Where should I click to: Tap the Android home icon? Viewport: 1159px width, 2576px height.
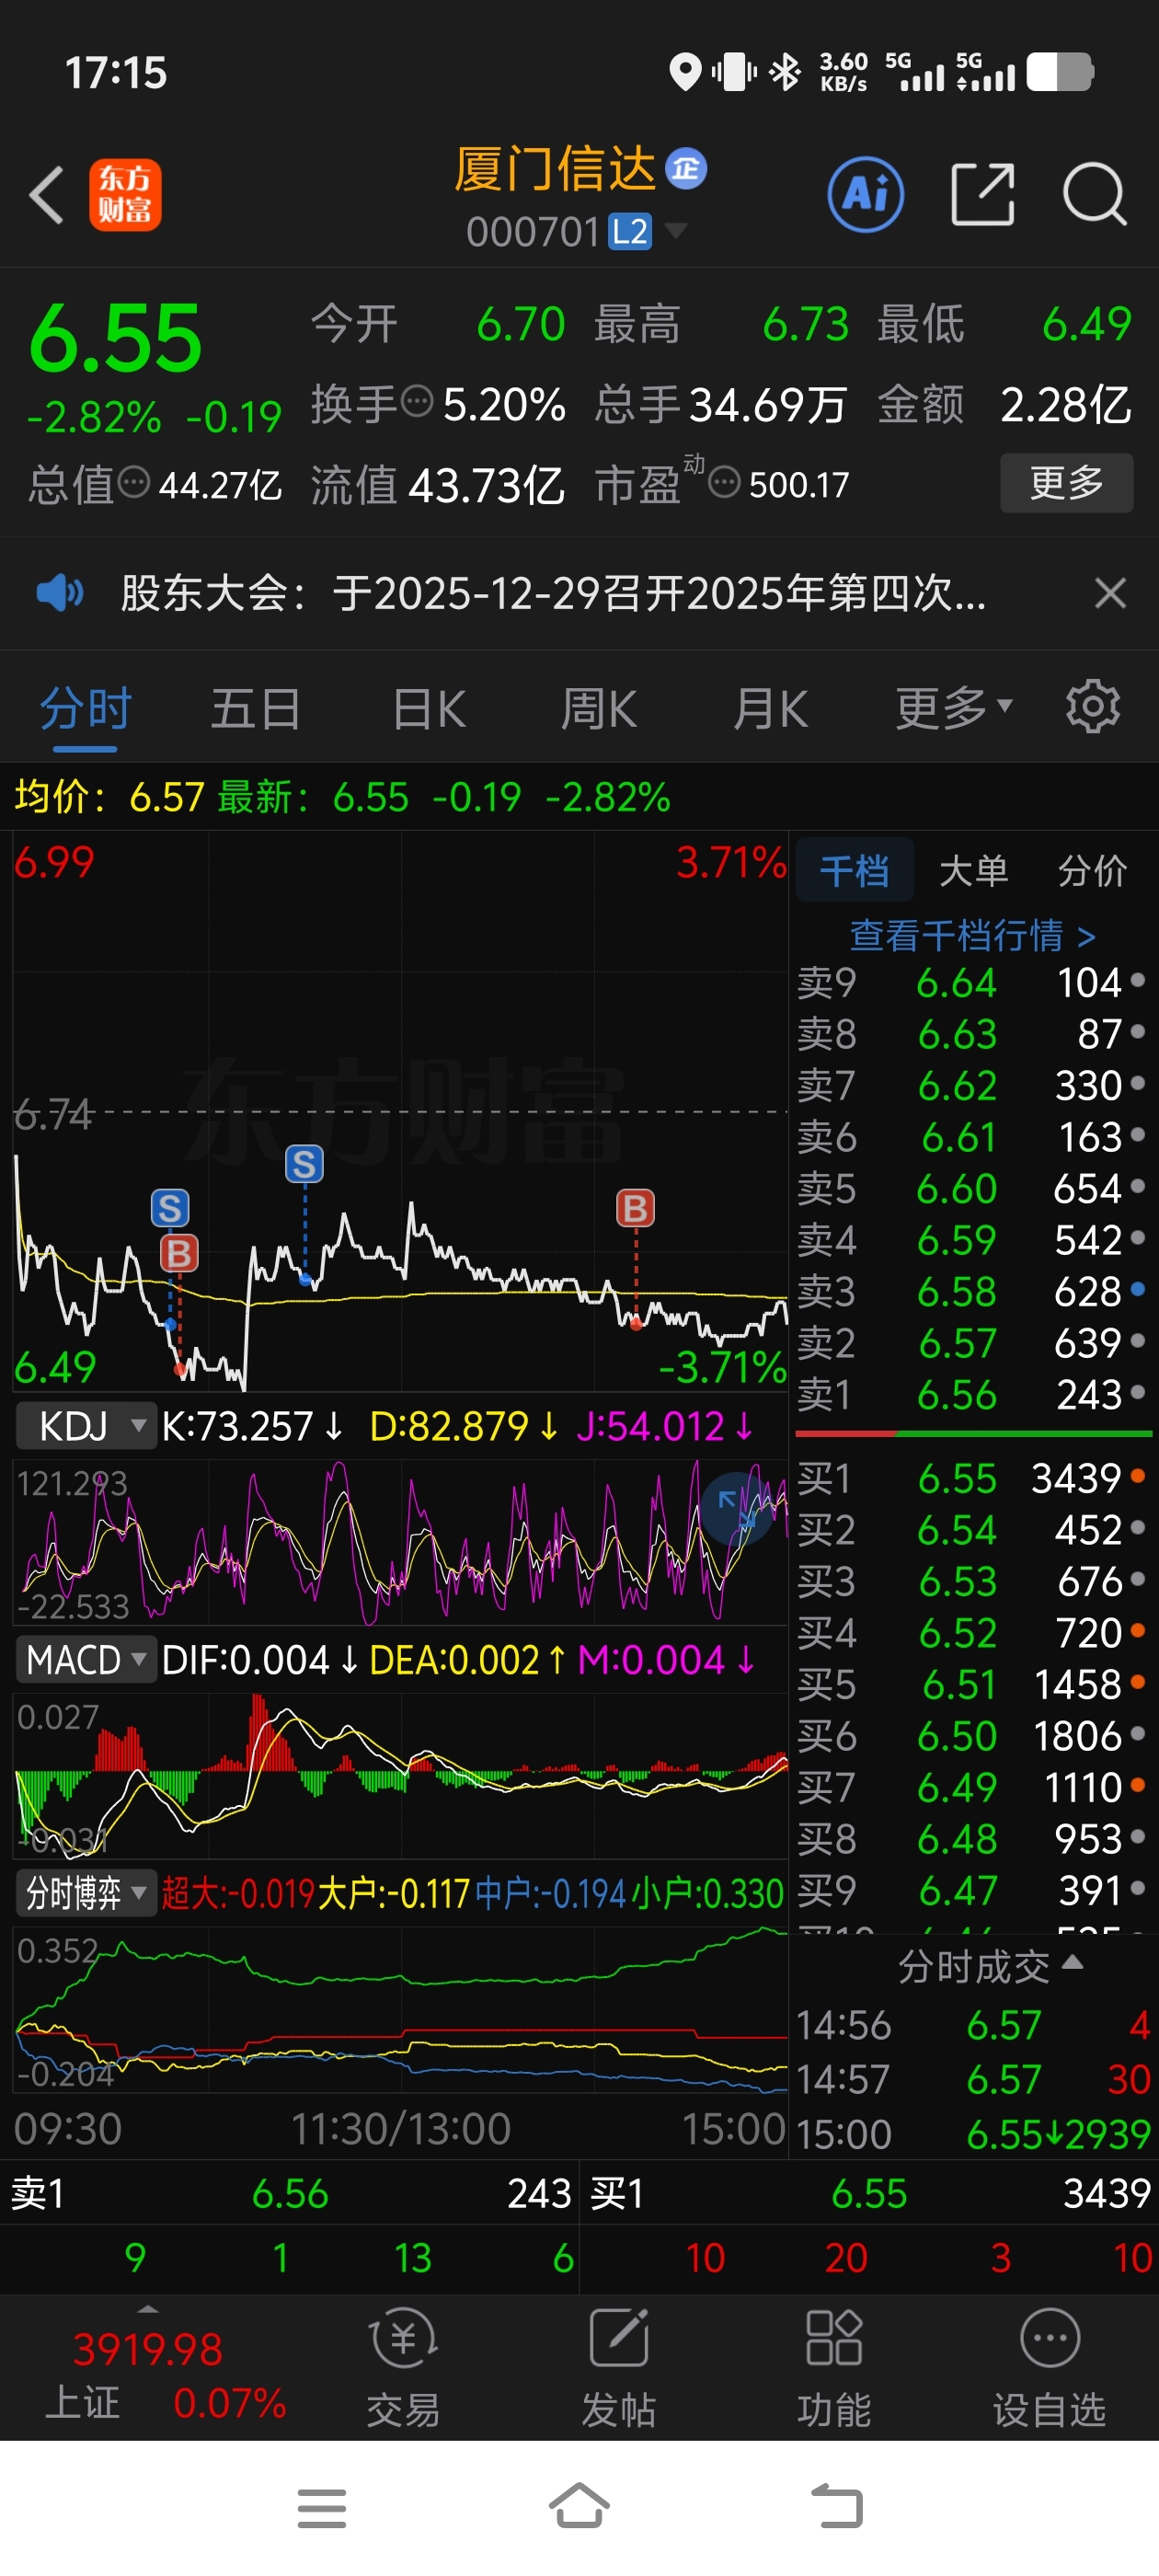pyautogui.click(x=580, y=2506)
